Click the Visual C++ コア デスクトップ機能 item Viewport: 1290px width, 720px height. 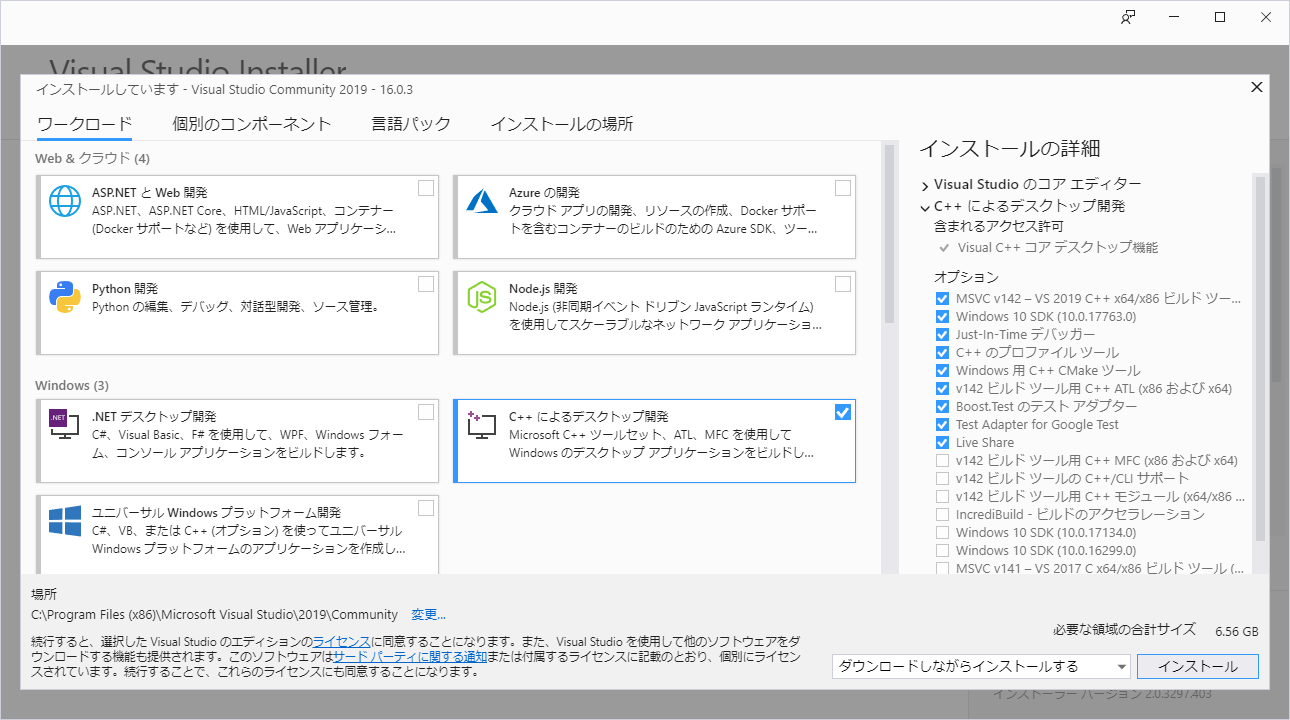click(x=1058, y=247)
